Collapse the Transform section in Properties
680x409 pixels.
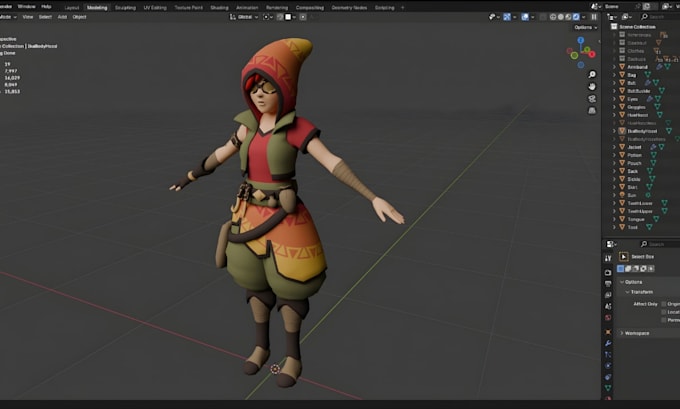[x=627, y=292]
